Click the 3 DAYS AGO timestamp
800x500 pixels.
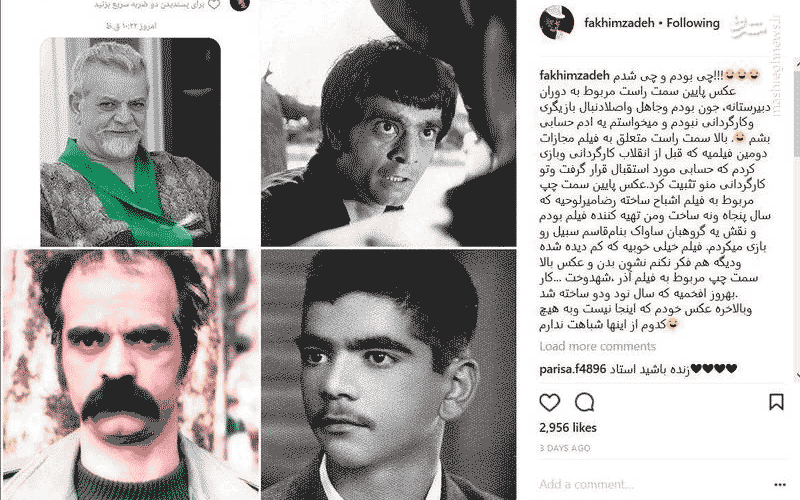point(565,448)
